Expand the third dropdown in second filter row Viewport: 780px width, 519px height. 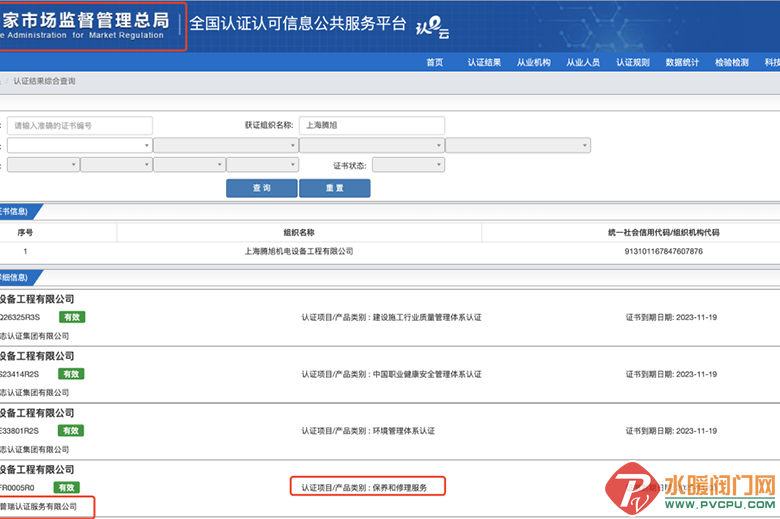(x=372, y=145)
